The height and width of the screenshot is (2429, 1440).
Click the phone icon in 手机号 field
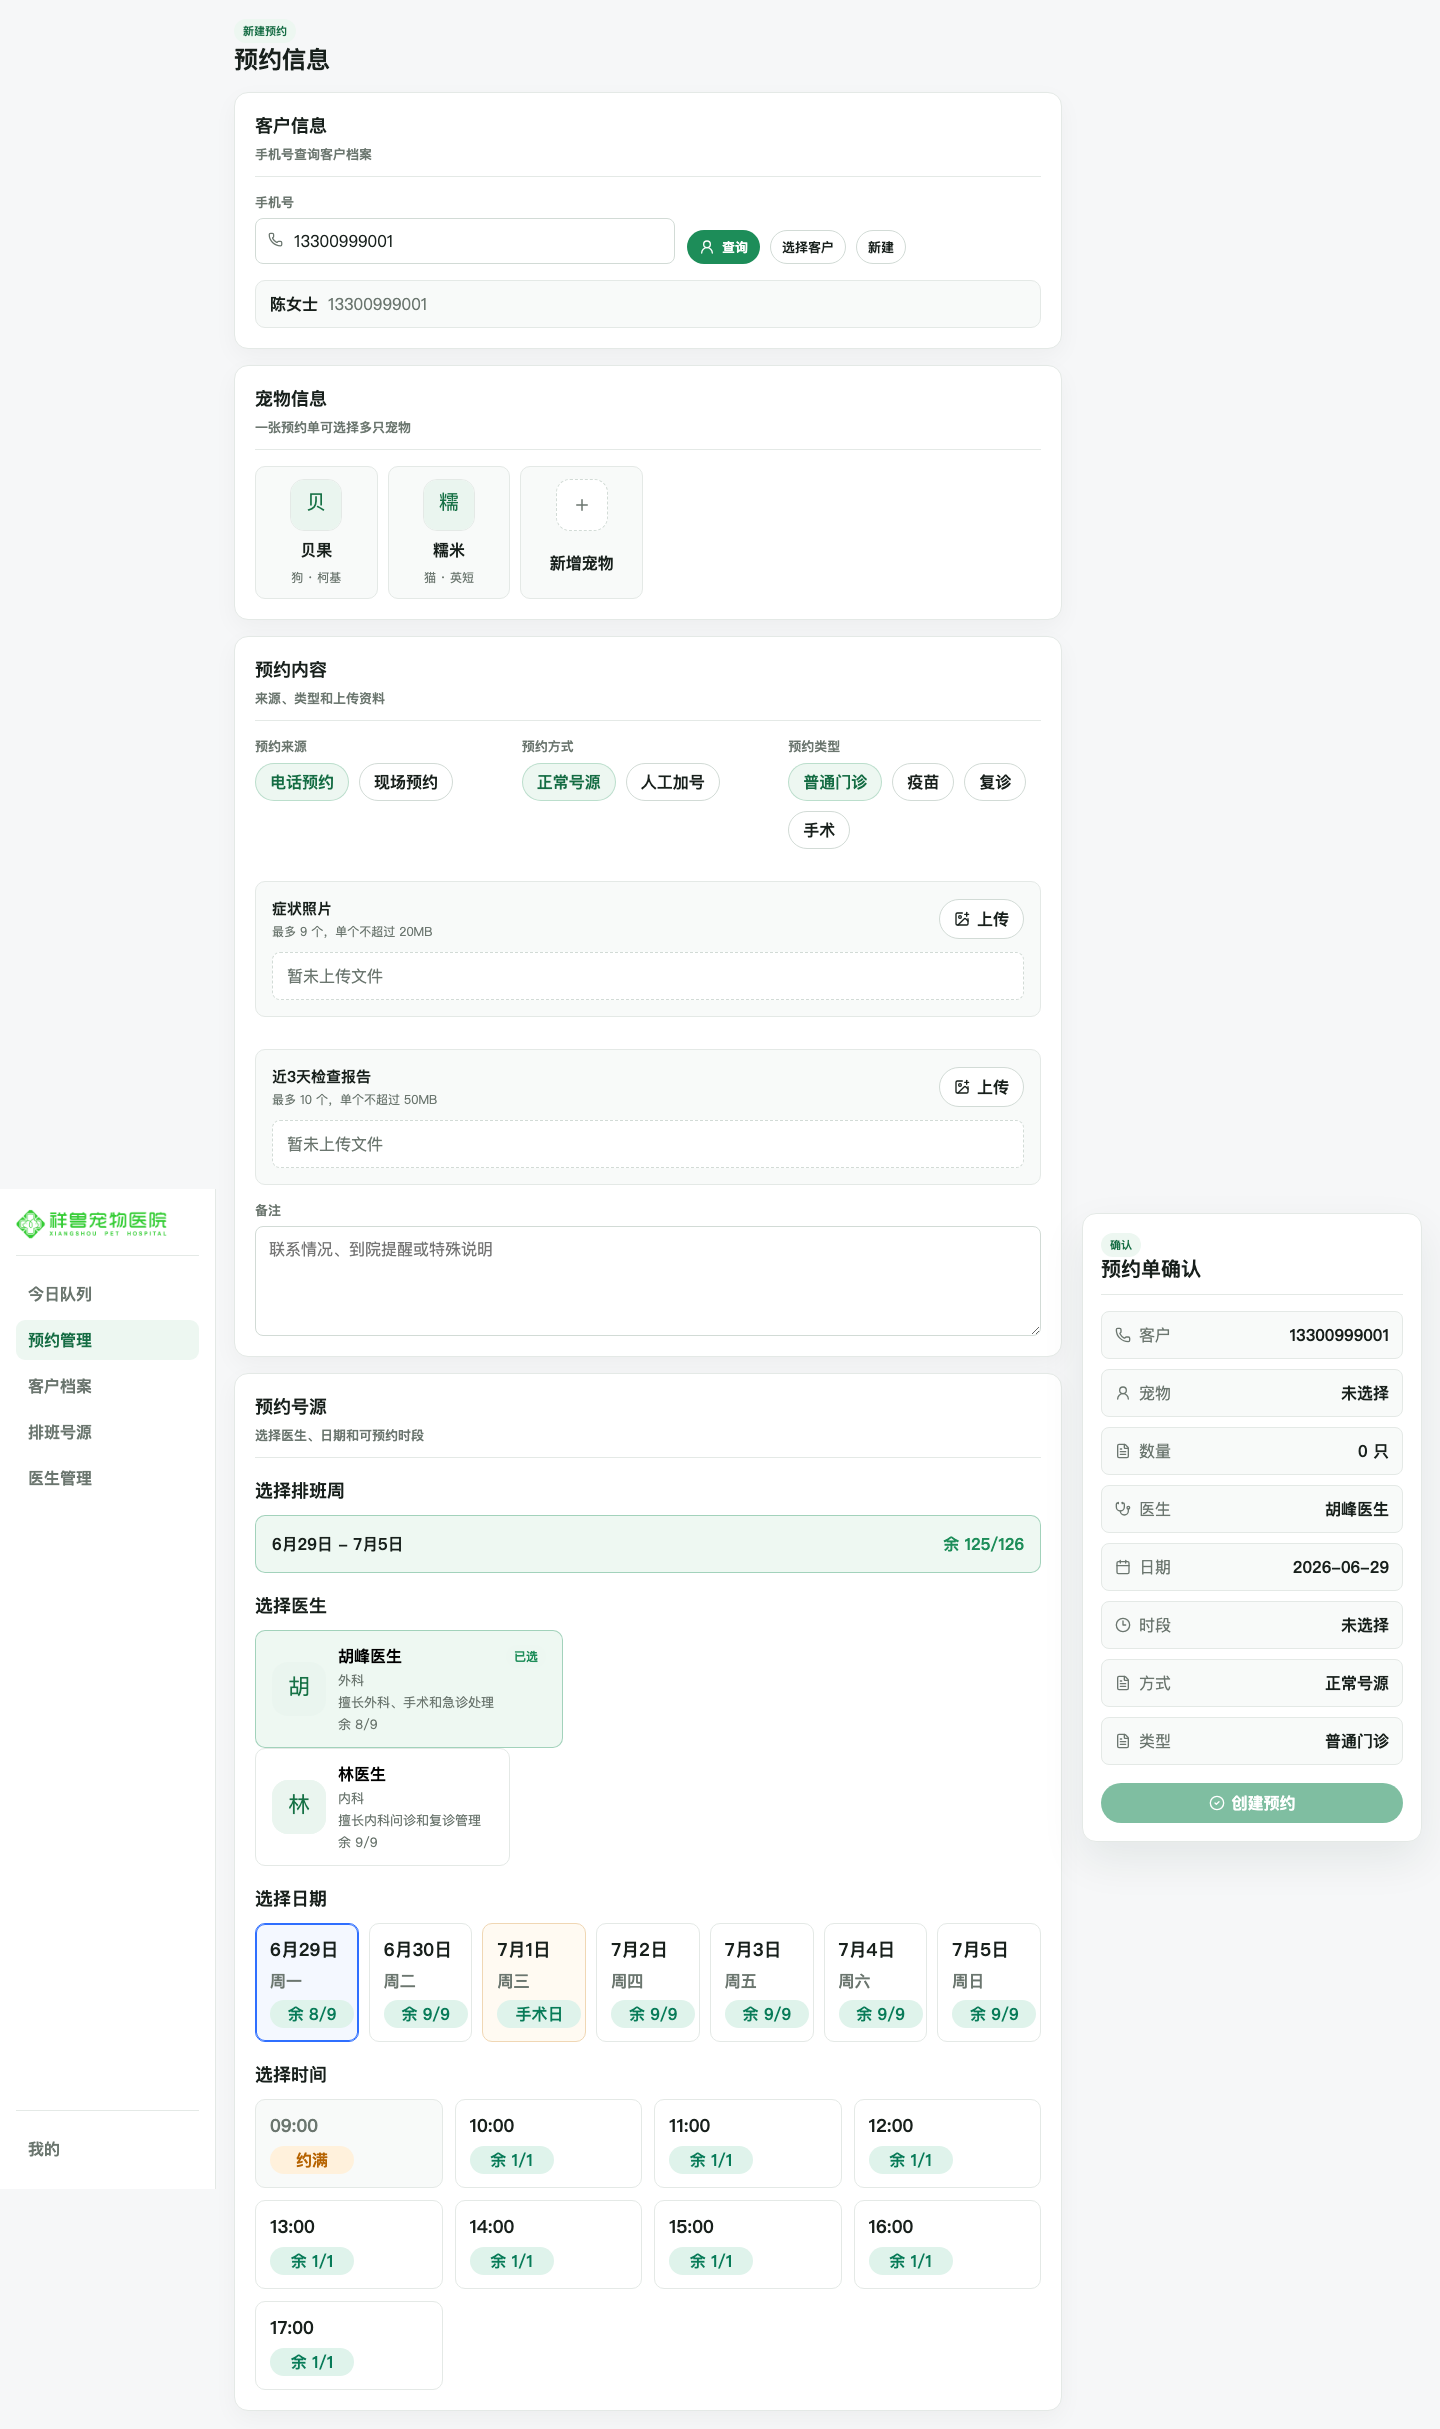tap(276, 240)
